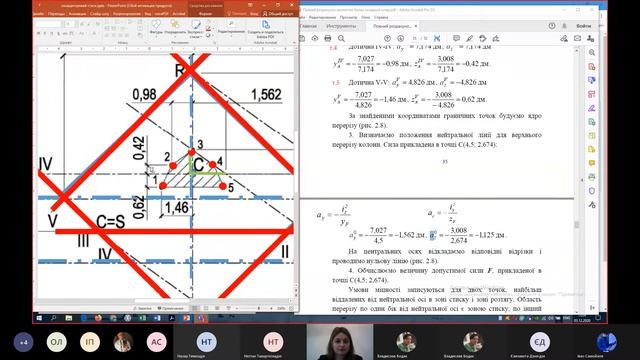This screenshot has width=640, height=360.
Task: Toggle Заметки notes pane in PowerPoint status bar
Action: (142, 309)
